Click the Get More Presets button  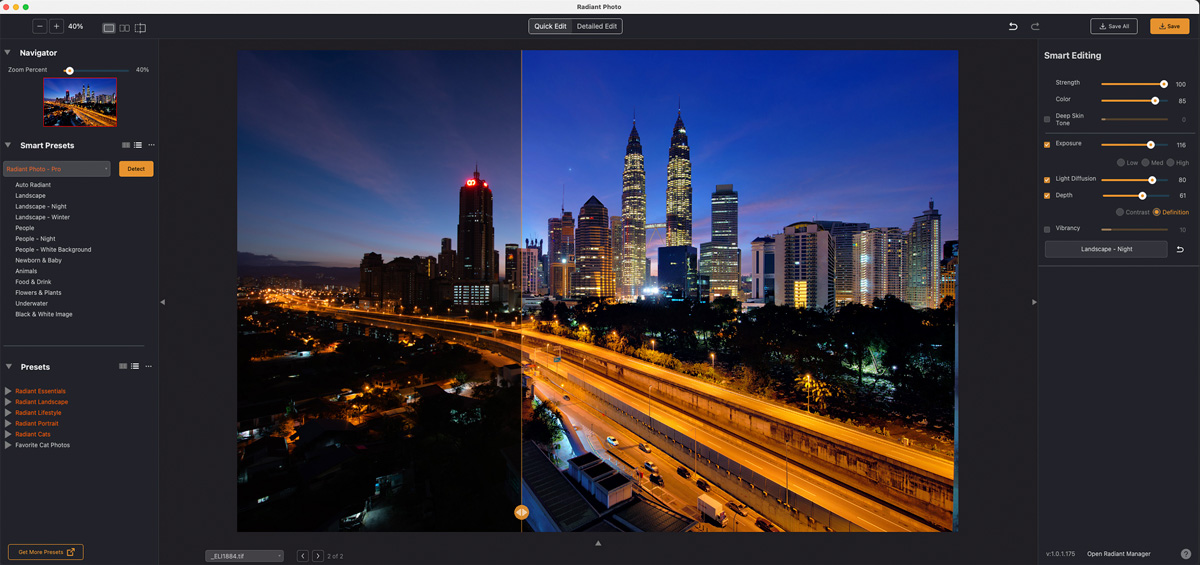[x=46, y=552]
